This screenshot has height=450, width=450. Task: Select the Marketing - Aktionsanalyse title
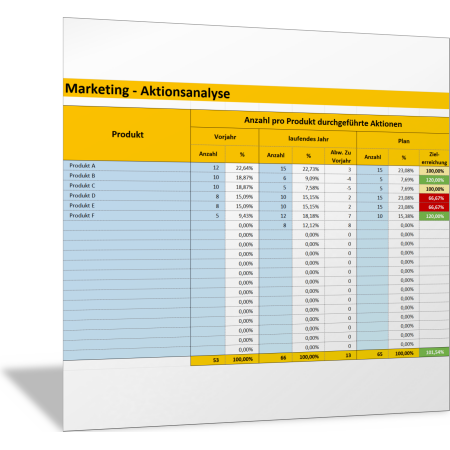(x=147, y=91)
